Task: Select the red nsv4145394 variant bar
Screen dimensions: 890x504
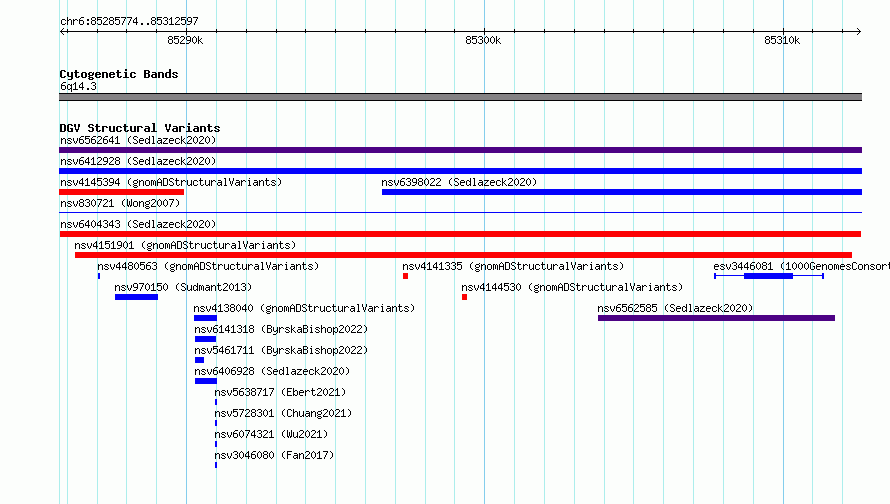Action: pyautogui.click(x=121, y=192)
